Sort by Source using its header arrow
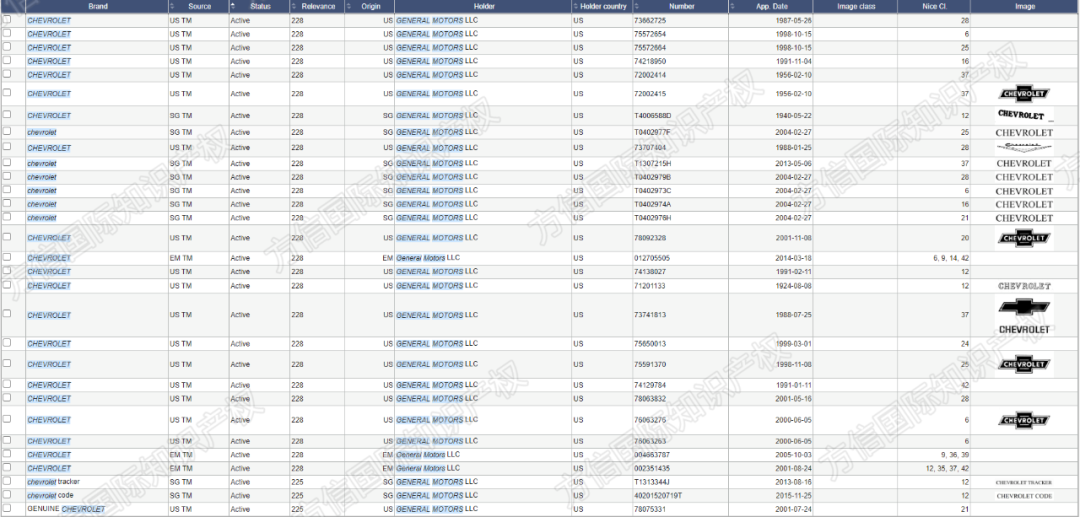This screenshot has width=1080, height=517. [x=172, y=6]
